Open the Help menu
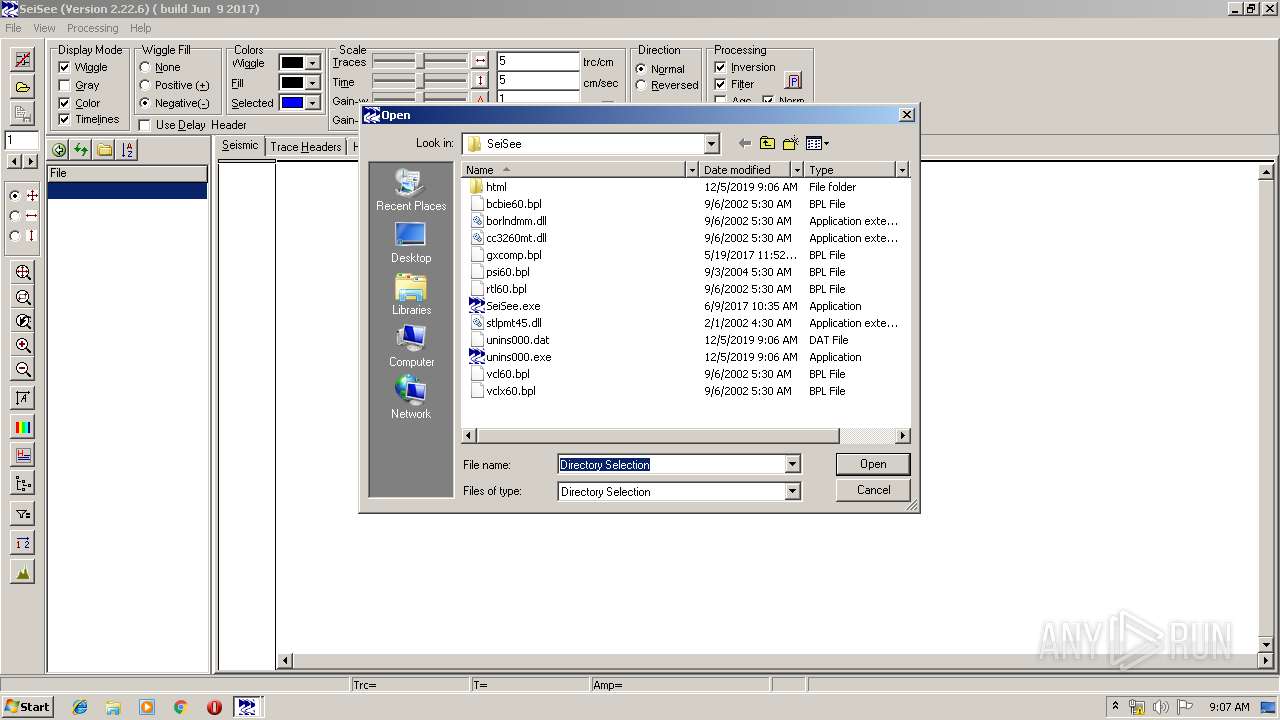Image resolution: width=1280 pixels, height=720 pixels. 141,28
